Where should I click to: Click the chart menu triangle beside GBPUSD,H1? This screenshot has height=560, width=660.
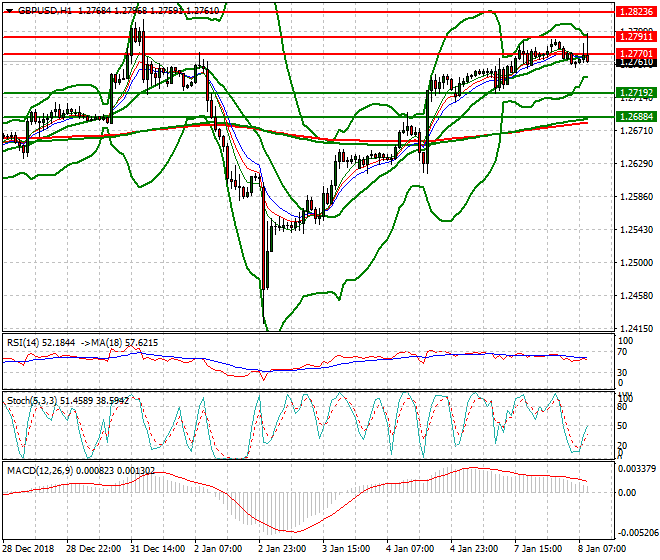point(9,11)
